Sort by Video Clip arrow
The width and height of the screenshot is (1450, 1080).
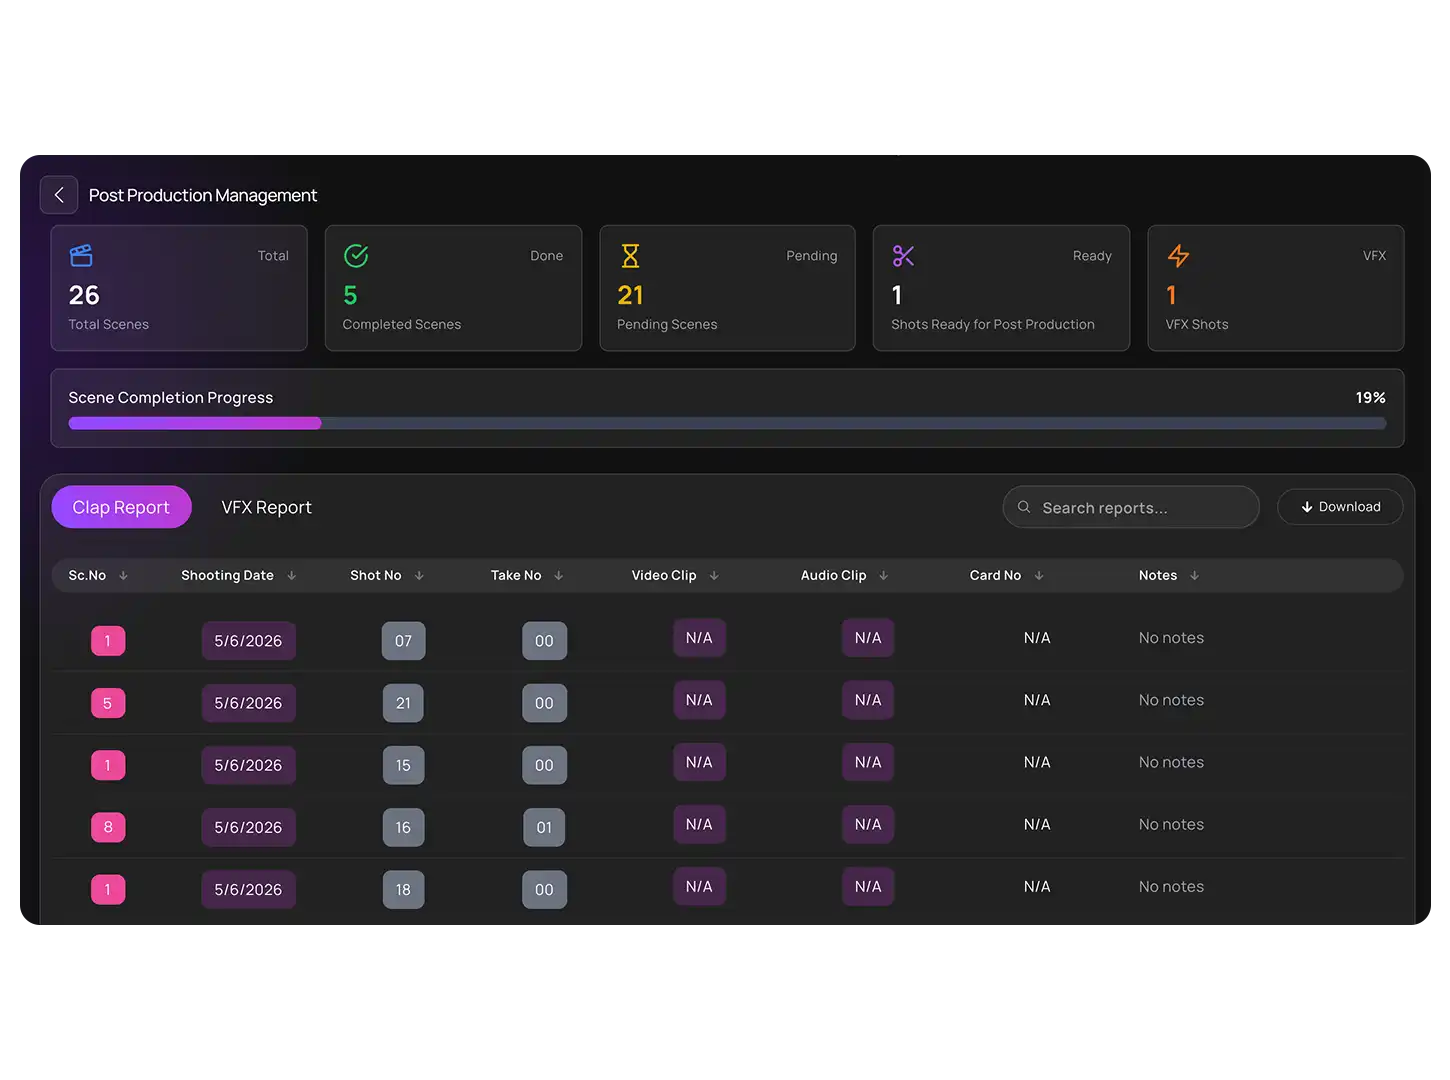[x=714, y=575]
